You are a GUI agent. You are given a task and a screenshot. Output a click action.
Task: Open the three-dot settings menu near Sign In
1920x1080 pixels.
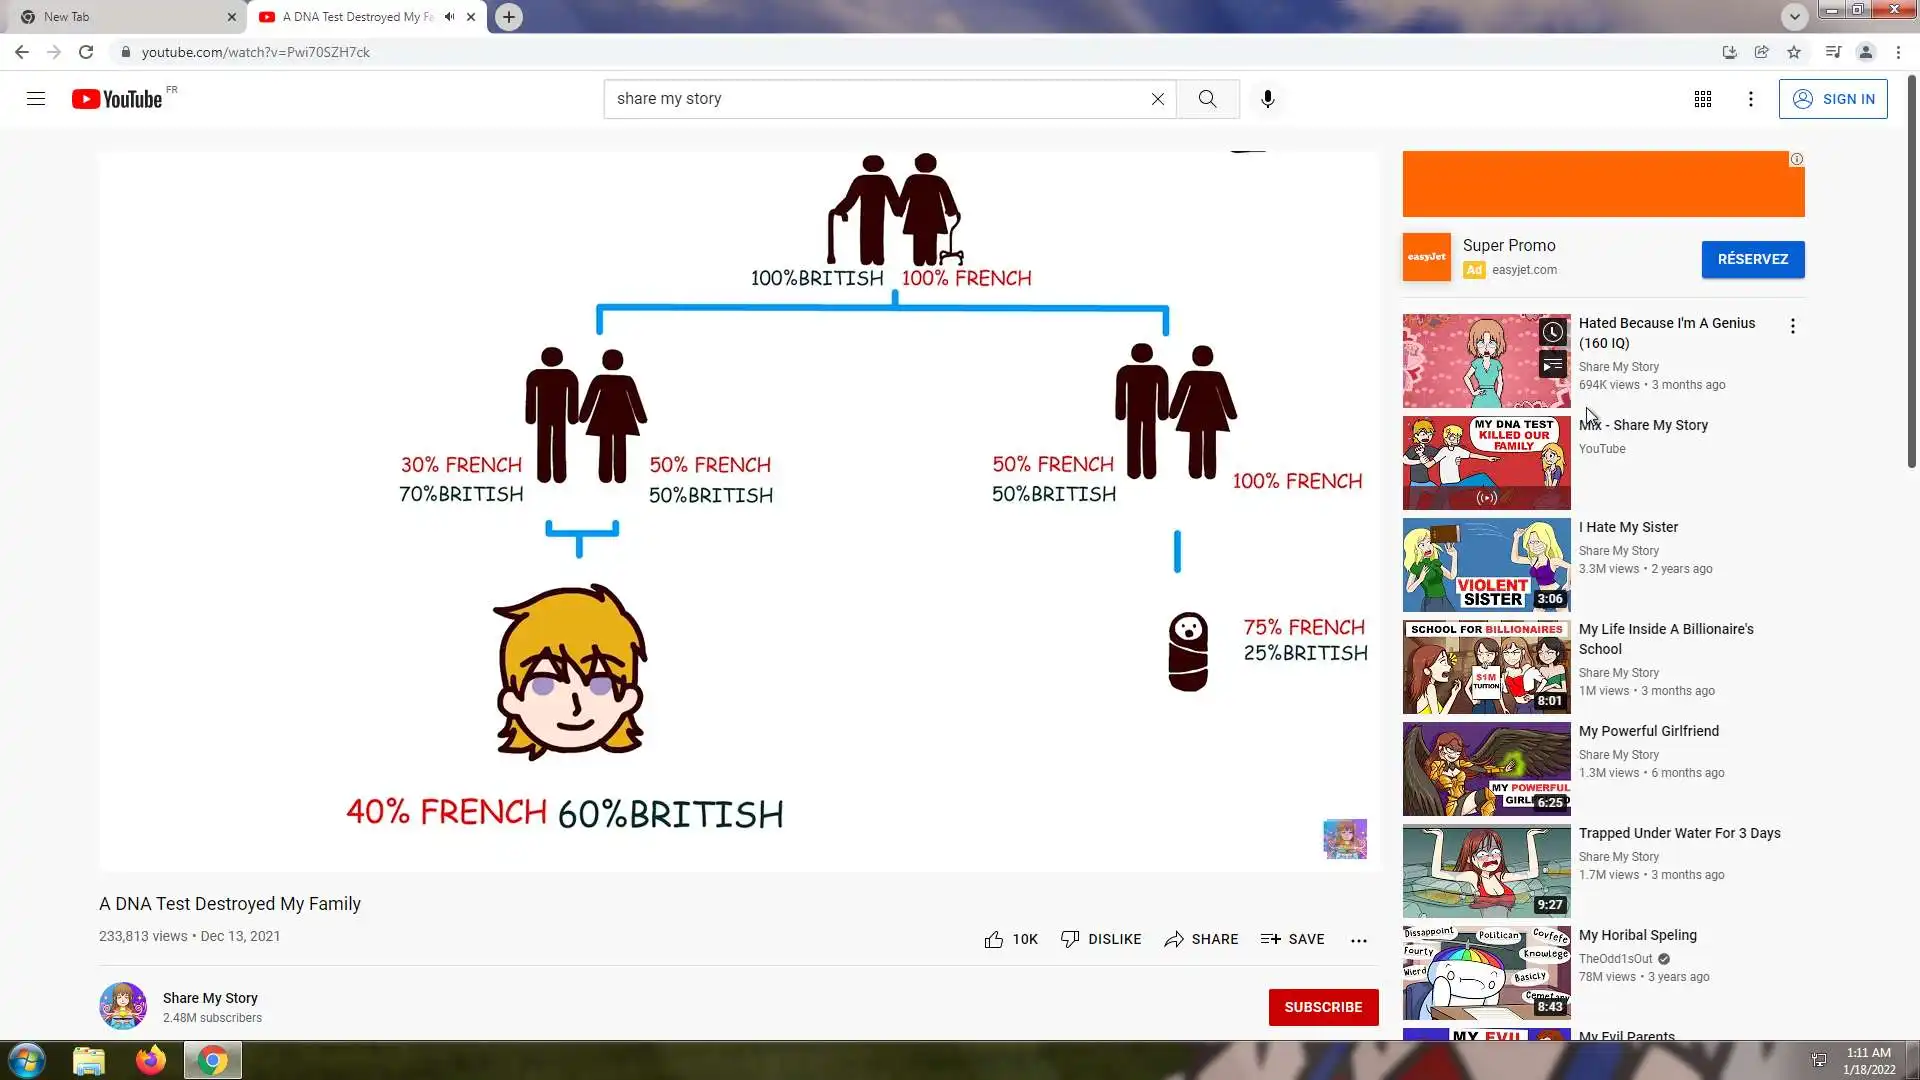[x=1750, y=99]
